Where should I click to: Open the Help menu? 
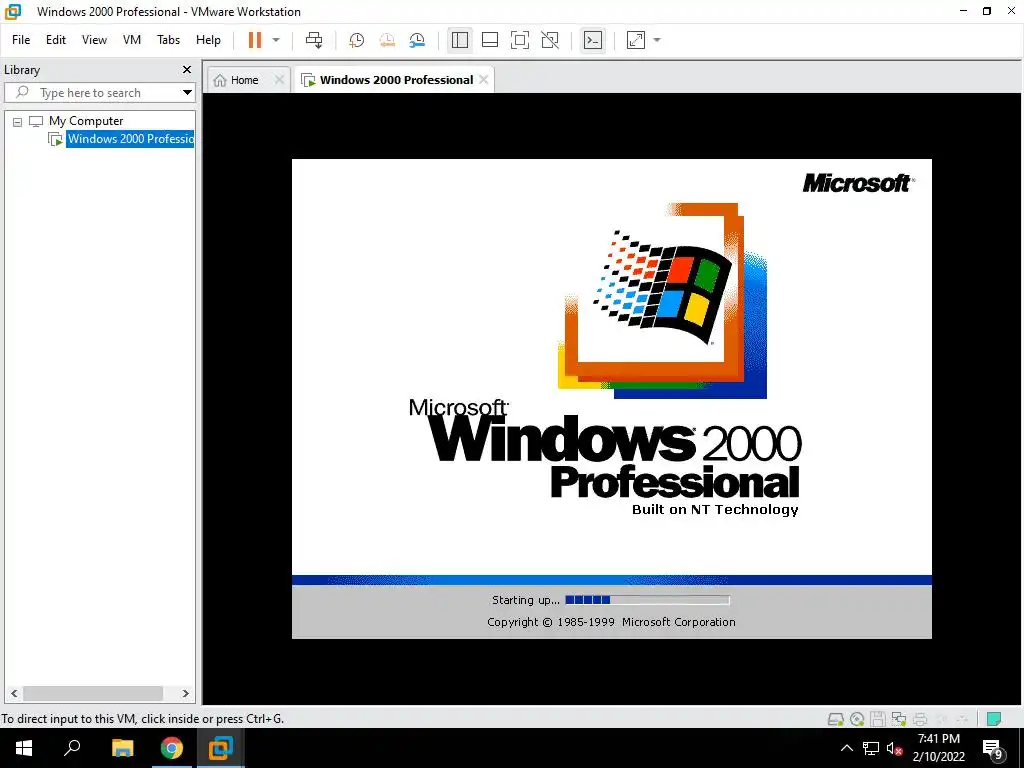click(208, 40)
